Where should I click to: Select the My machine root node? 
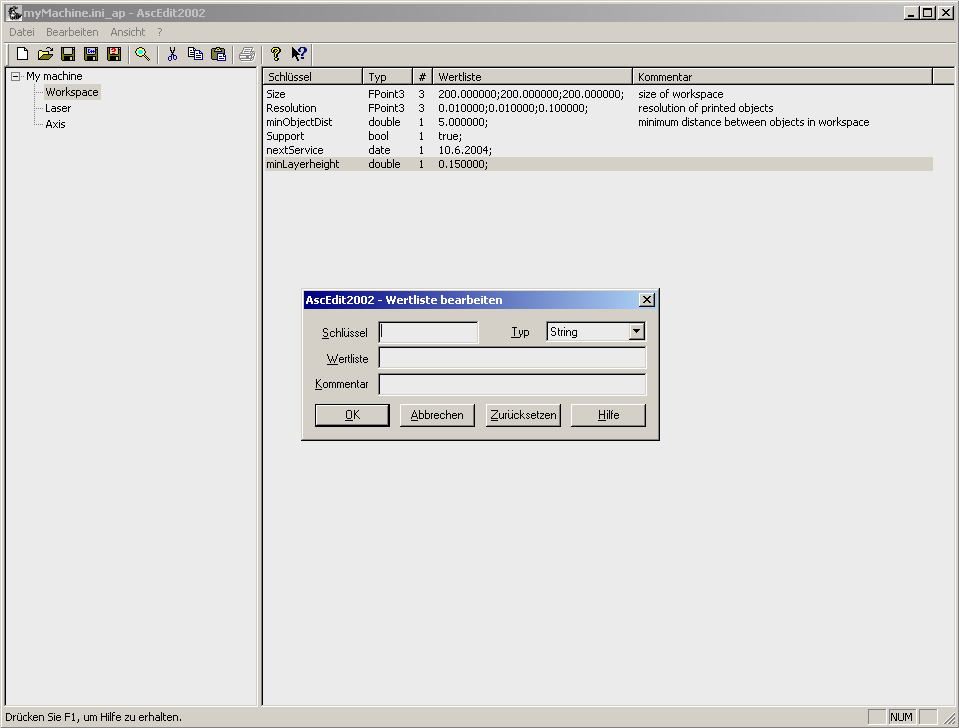pyautogui.click(x=54, y=76)
